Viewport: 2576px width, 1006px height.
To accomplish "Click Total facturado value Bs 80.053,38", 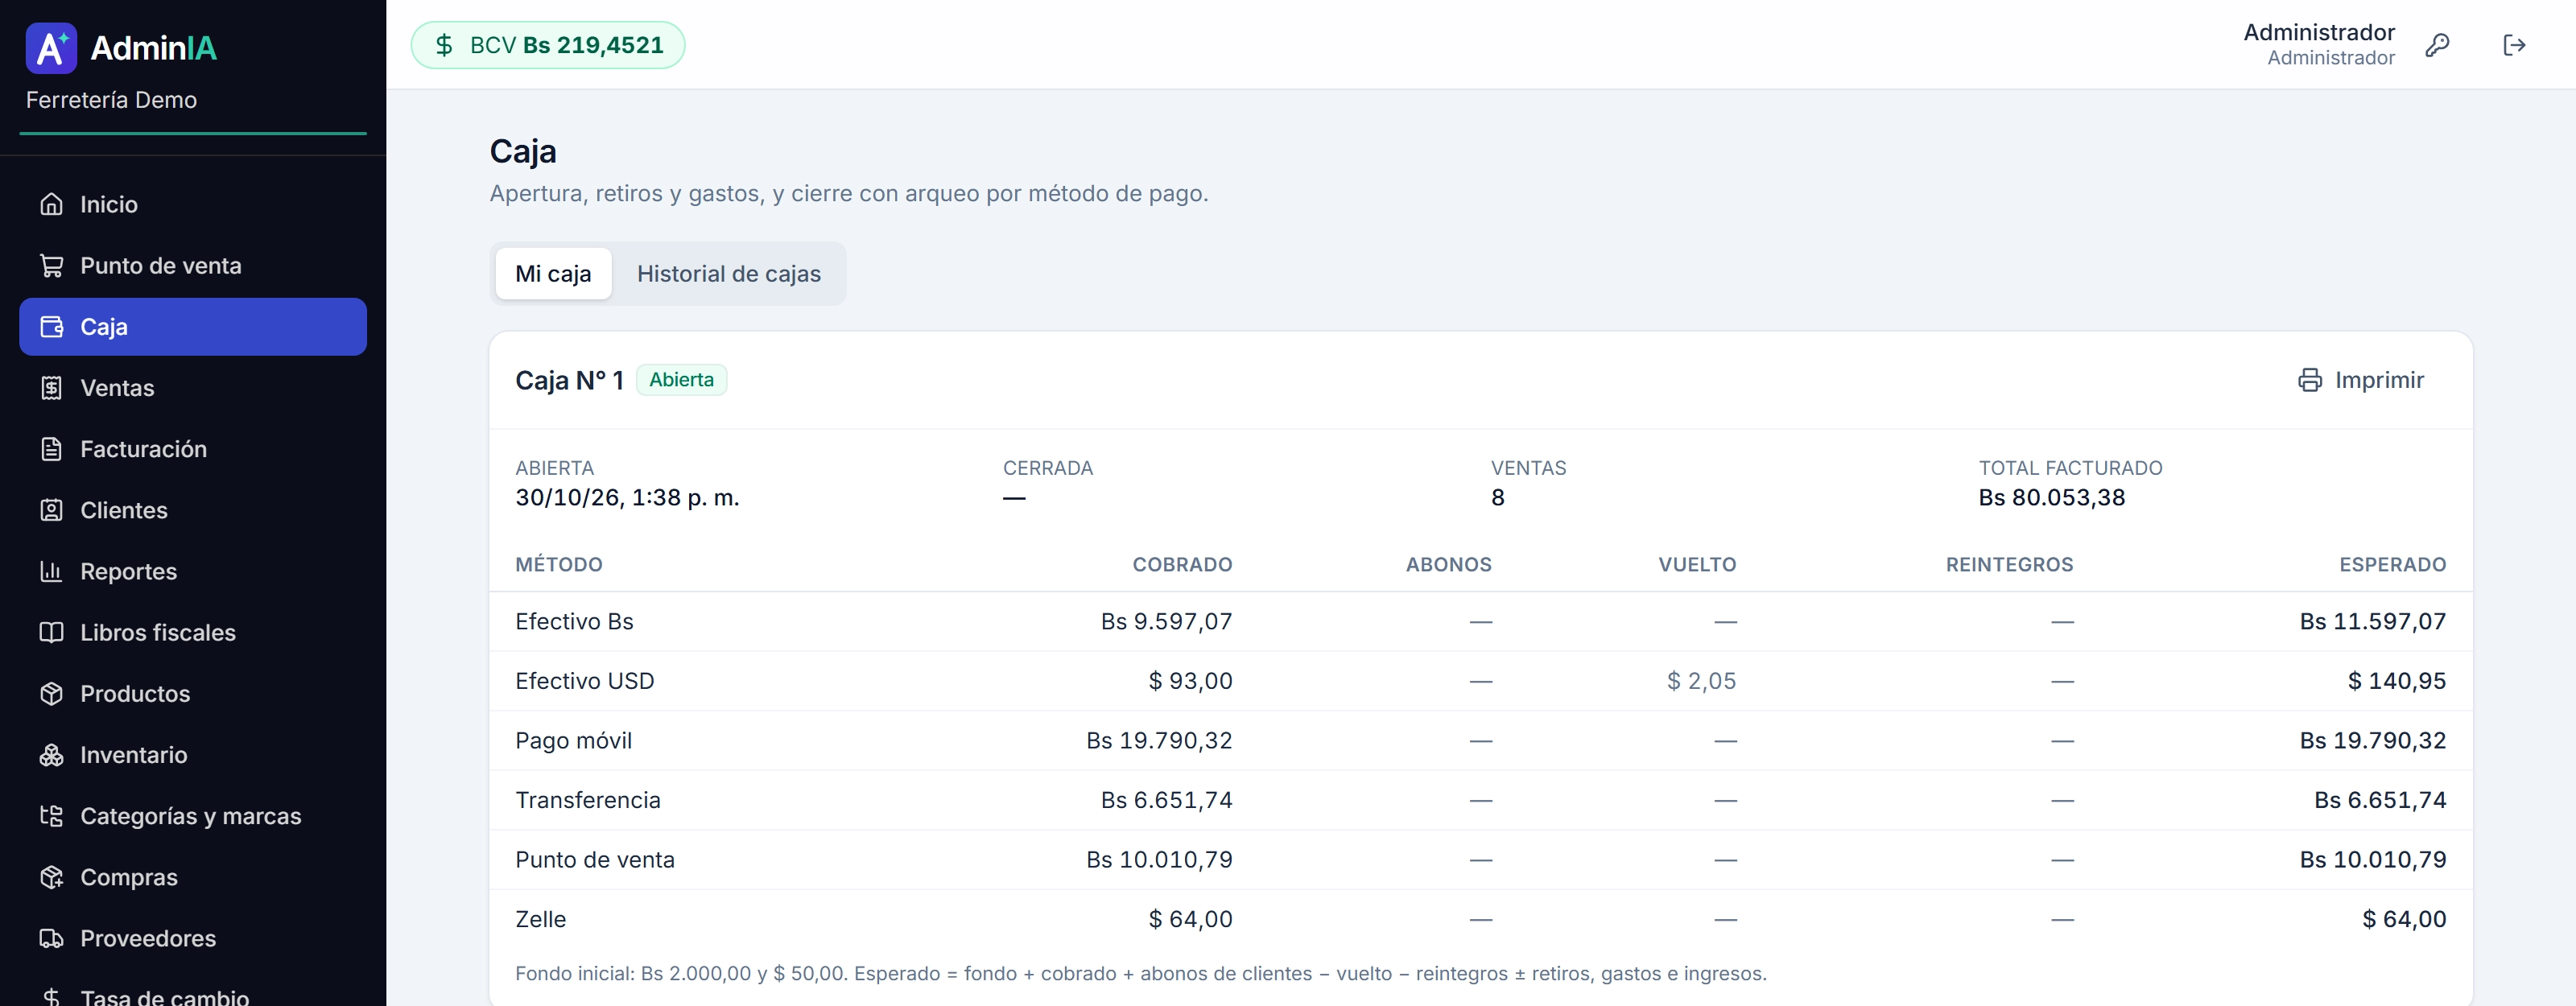I will pos(2051,497).
